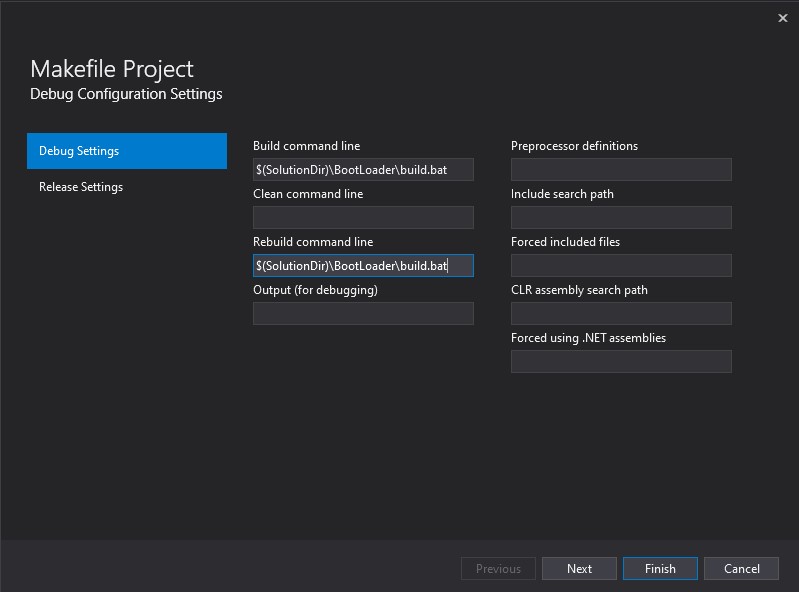Screen dimensions: 799x592
Task: Focus the Include search path field
Action: (621, 218)
